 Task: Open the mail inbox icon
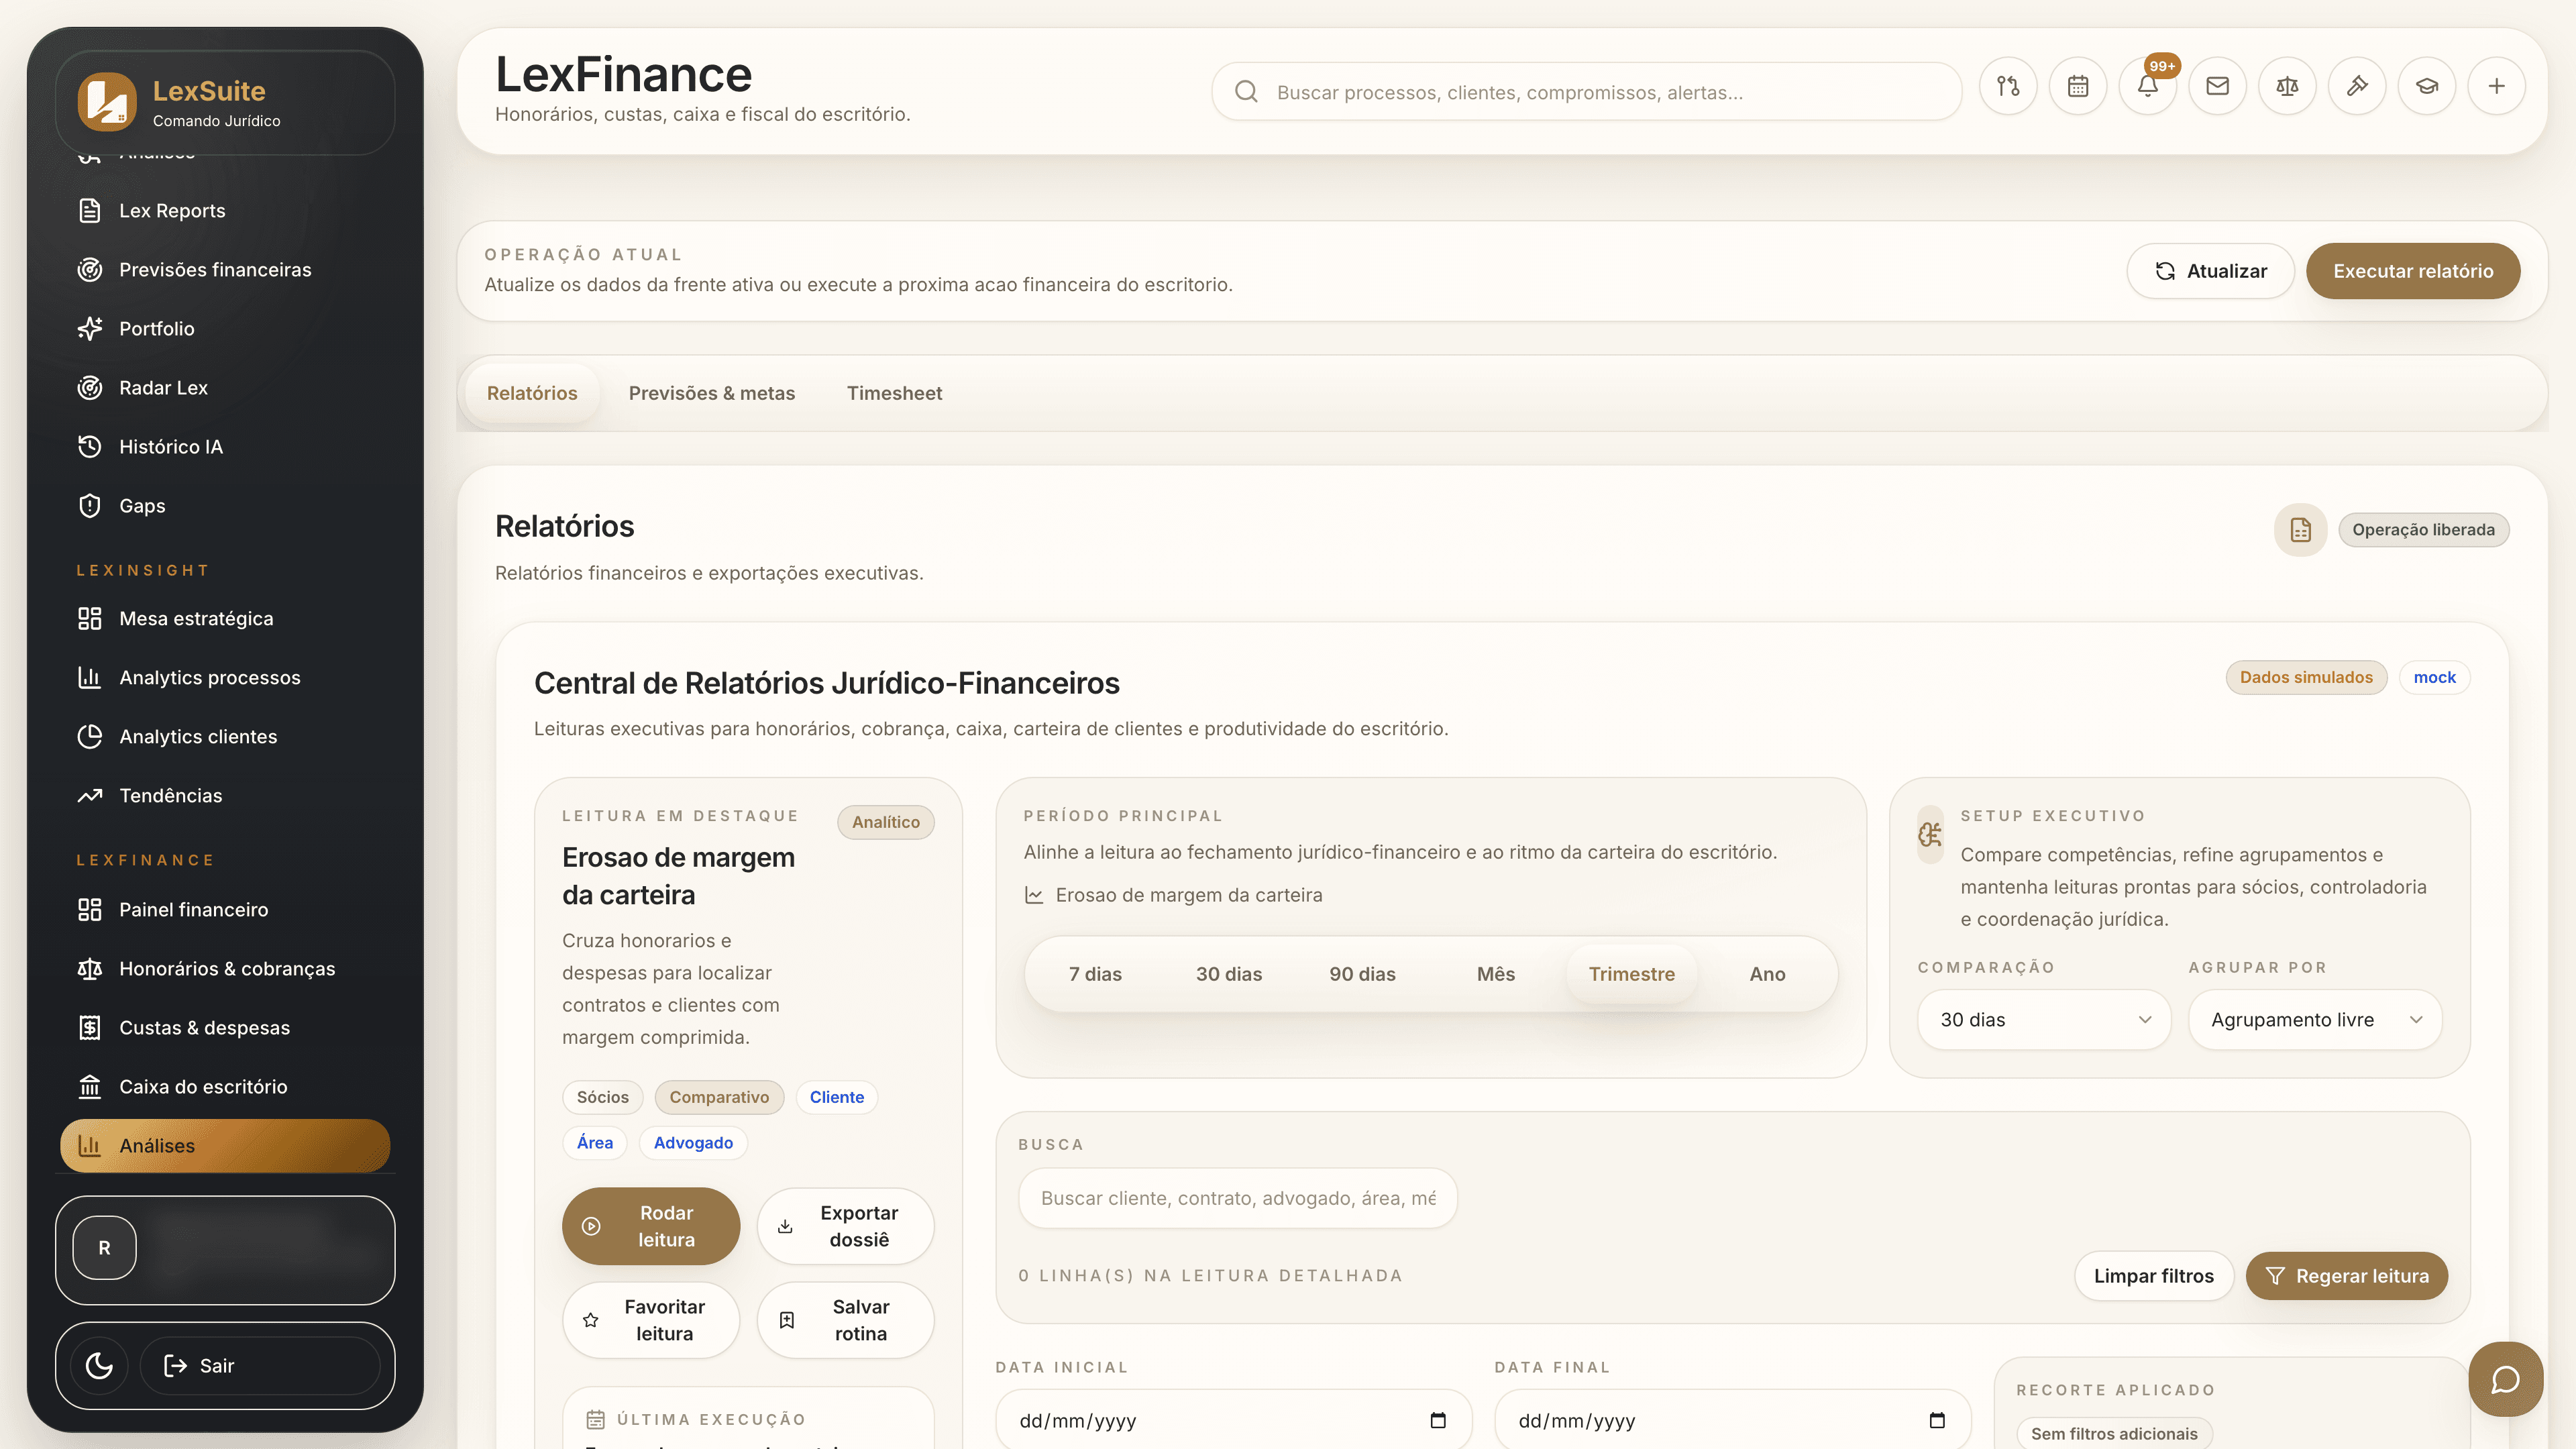click(x=2217, y=86)
